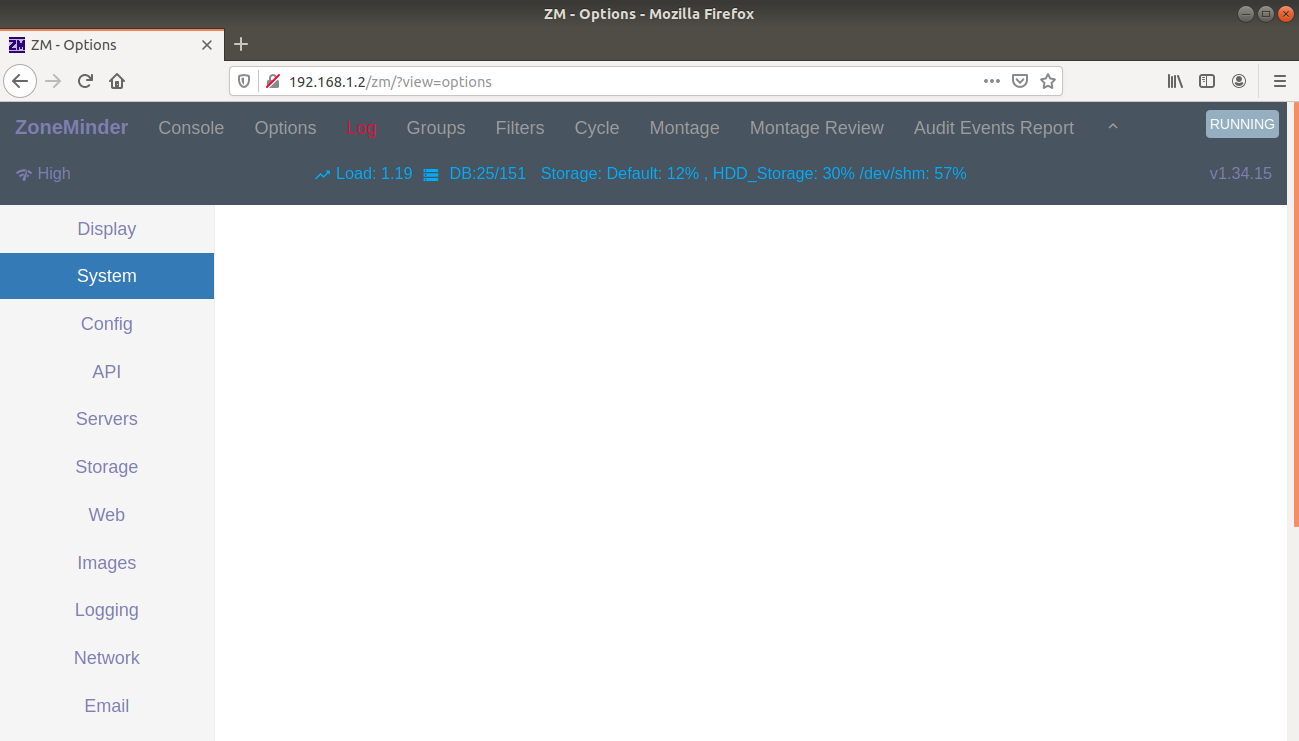
Task: Select the Display options tab
Action: [x=107, y=229]
